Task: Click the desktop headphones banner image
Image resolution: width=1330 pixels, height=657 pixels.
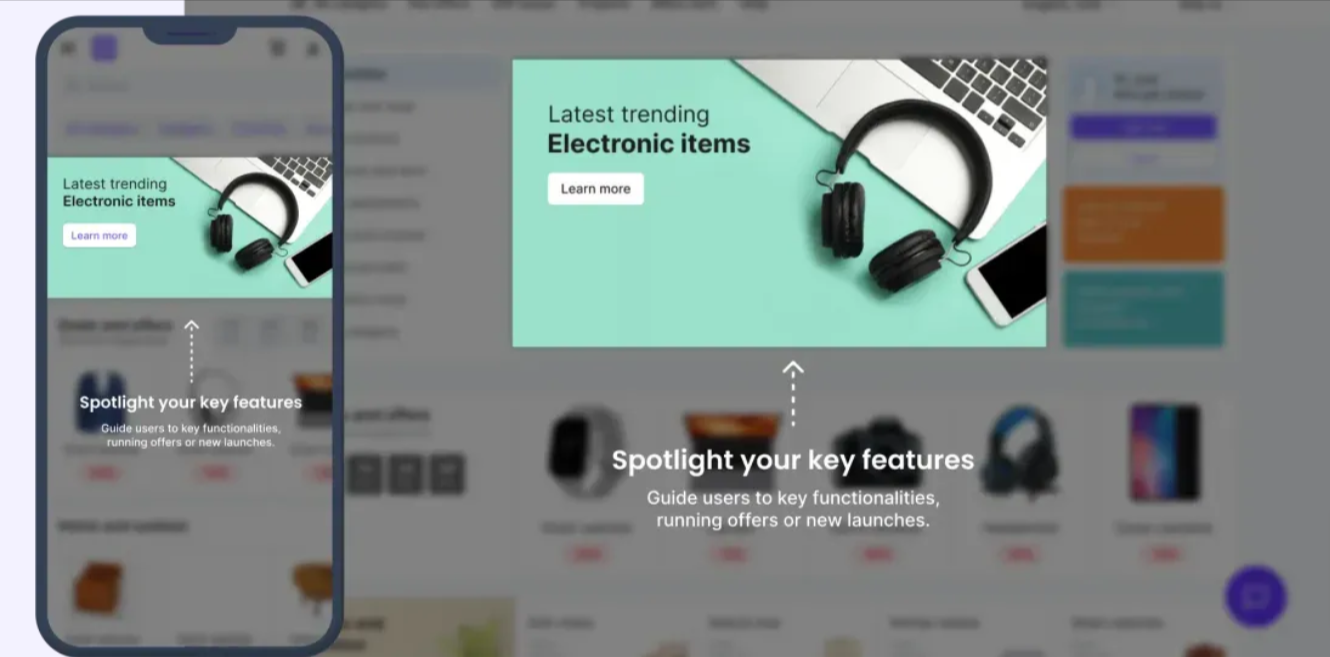Action: 779,203
